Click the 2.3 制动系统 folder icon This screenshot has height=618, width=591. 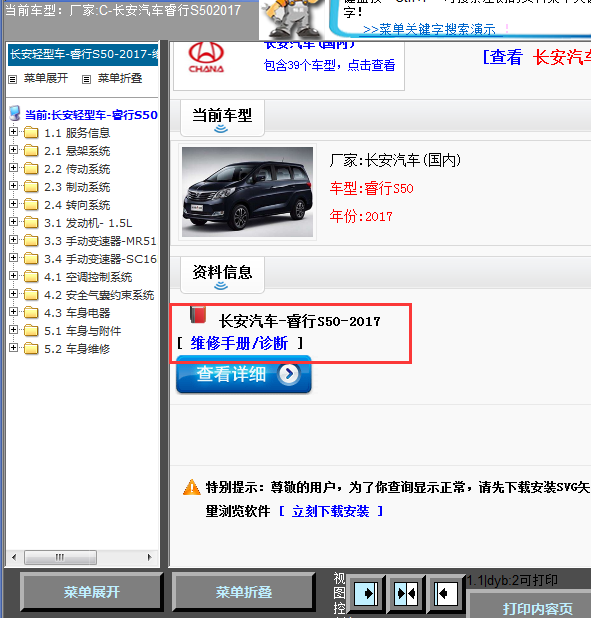coord(31,187)
